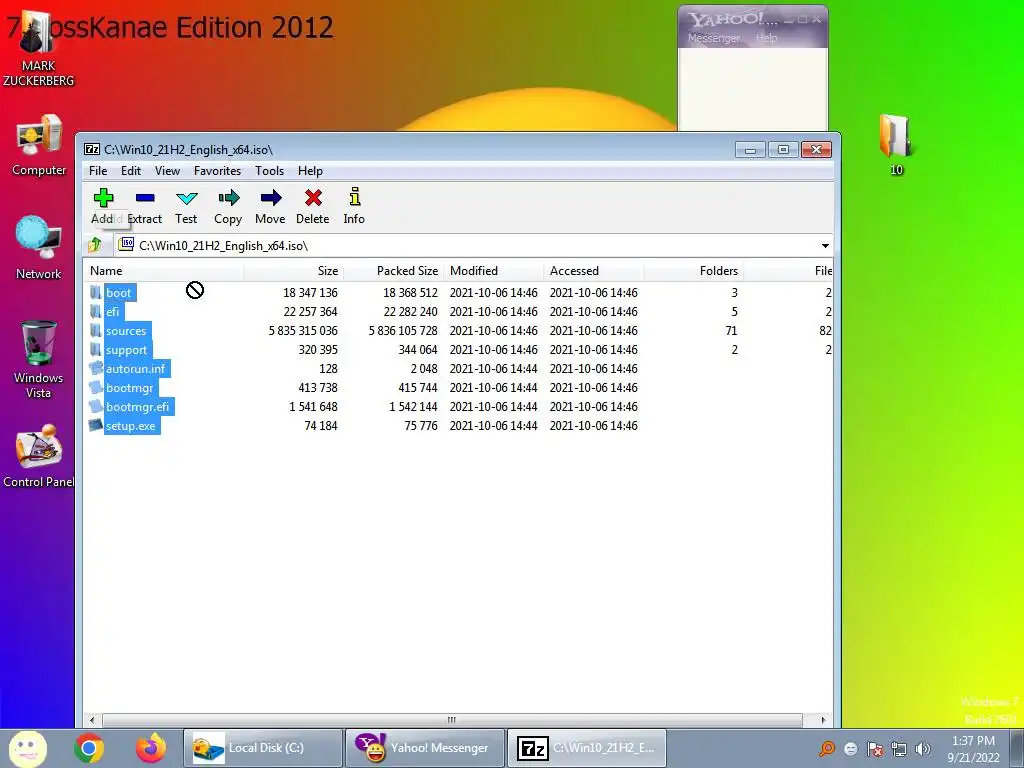The image size is (1024, 768).
Task: Open the 7-Zip Help menu
Action: click(310, 170)
